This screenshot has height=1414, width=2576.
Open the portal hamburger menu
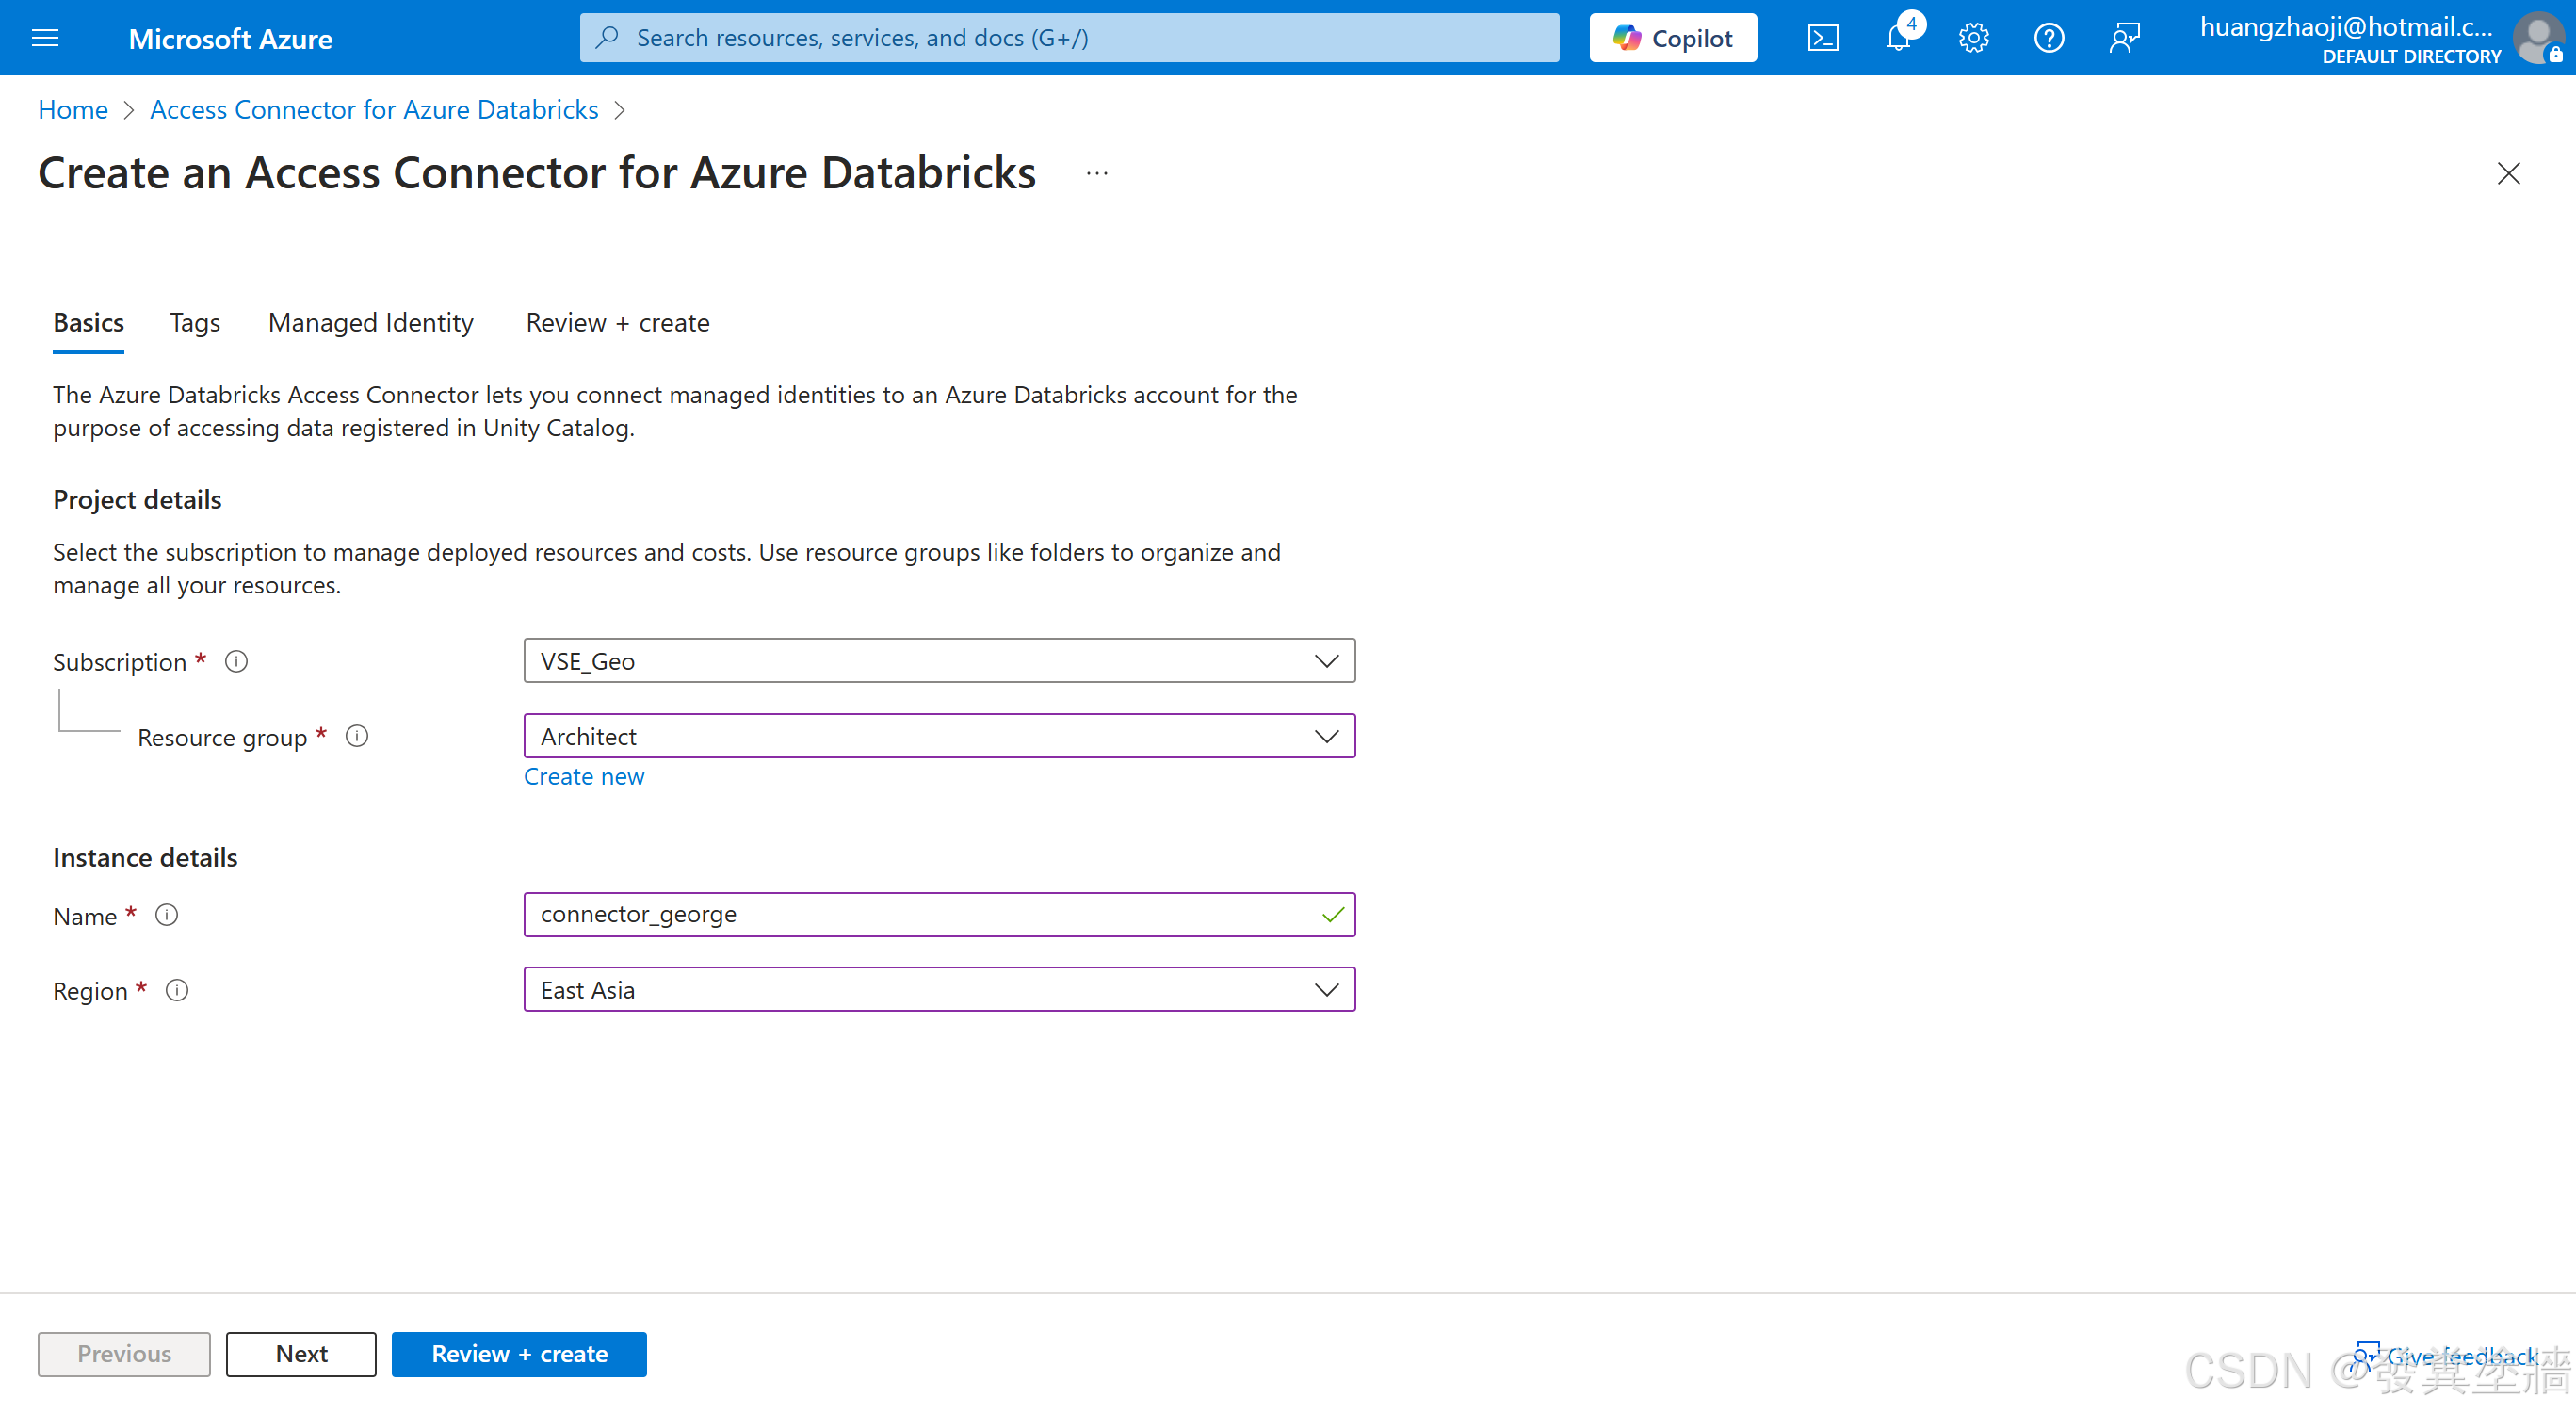[46, 38]
